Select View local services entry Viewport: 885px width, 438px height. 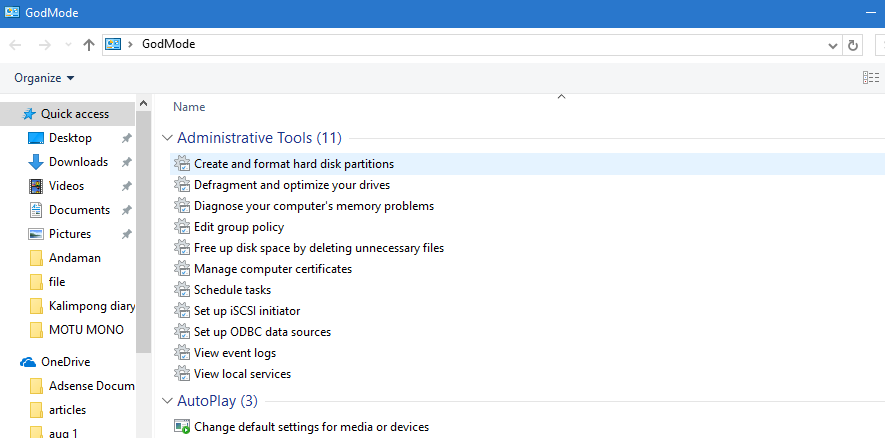[242, 374]
